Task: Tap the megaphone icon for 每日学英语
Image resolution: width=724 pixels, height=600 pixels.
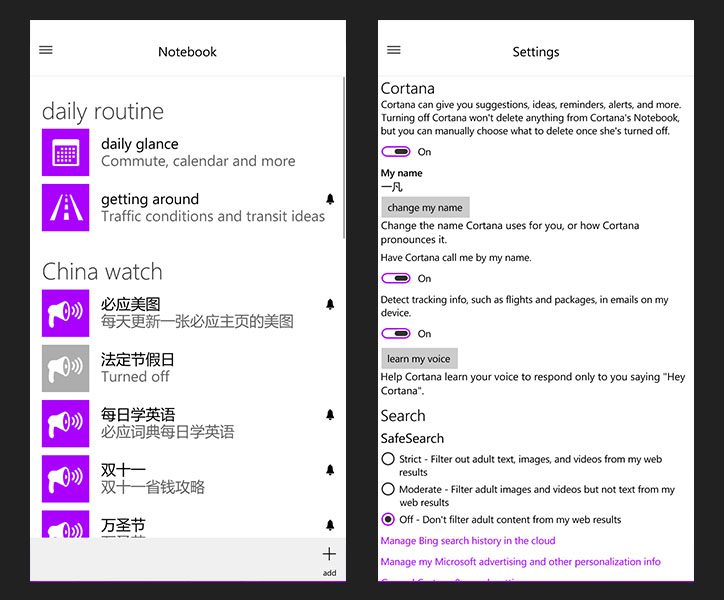Action: pyautogui.click(x=66, y=424)
